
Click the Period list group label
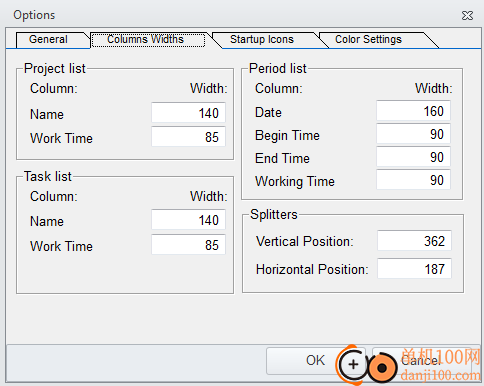pyautogui.click(x=278, y=69)
